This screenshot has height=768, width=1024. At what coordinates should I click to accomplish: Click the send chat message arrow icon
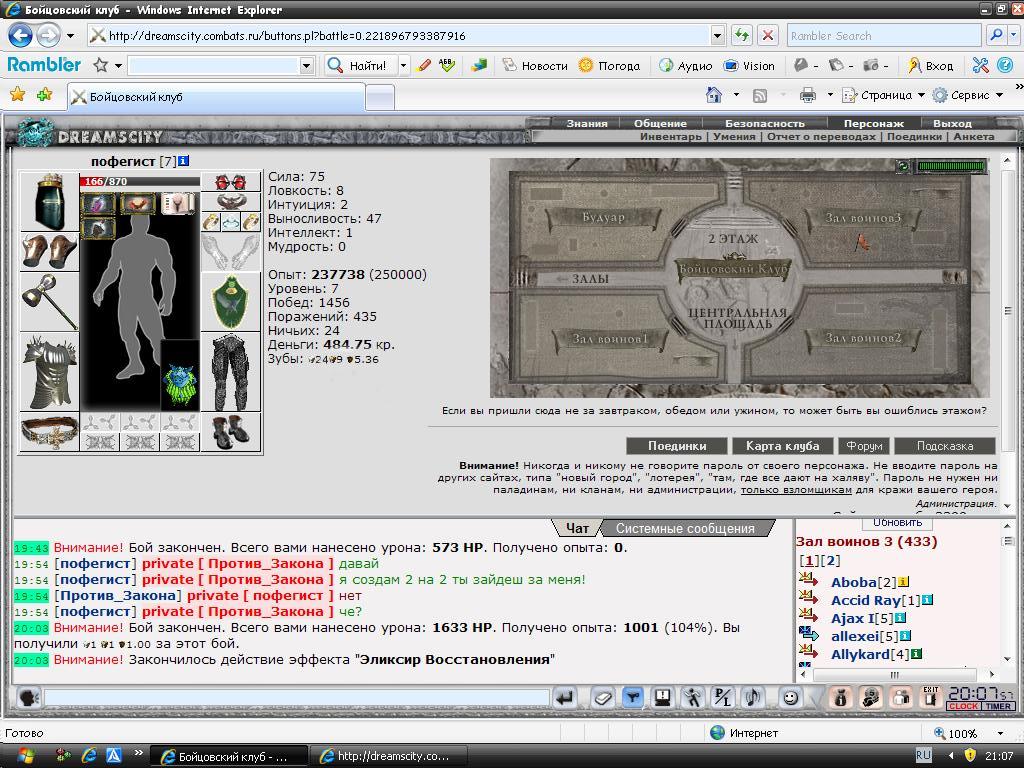pos(565,698)
